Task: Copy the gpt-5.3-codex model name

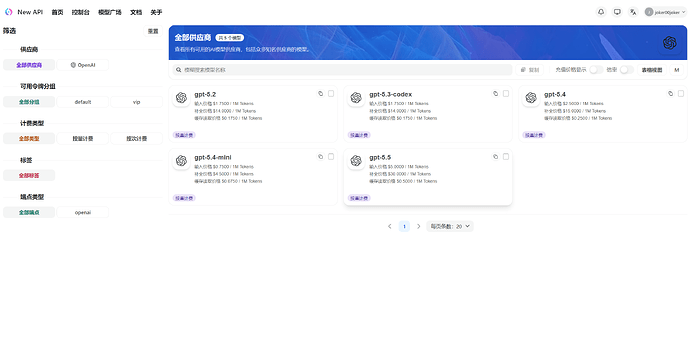Action: click(495, 94)
